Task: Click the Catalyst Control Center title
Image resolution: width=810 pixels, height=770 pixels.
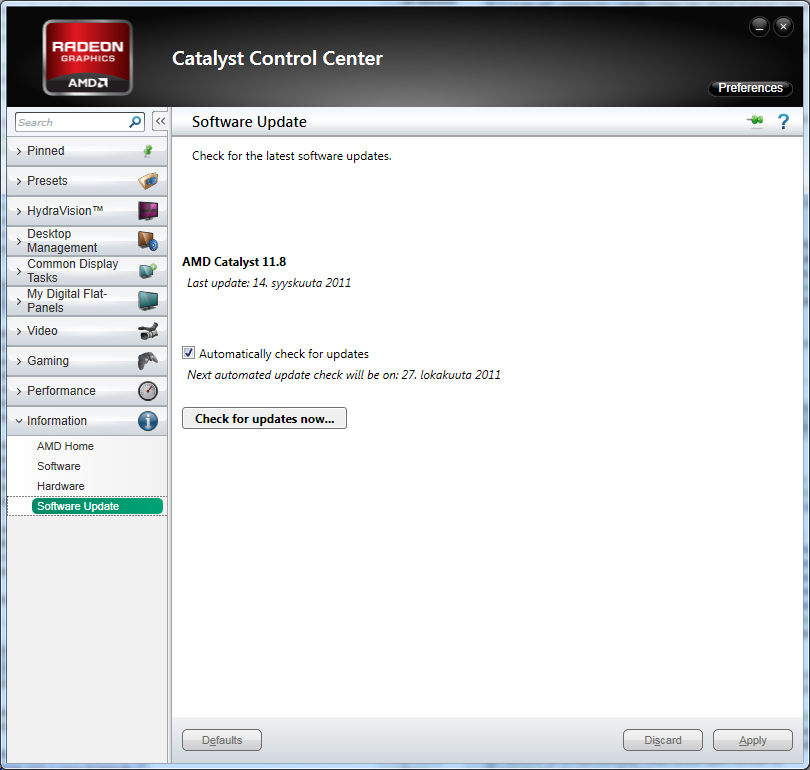Action: 277,58
